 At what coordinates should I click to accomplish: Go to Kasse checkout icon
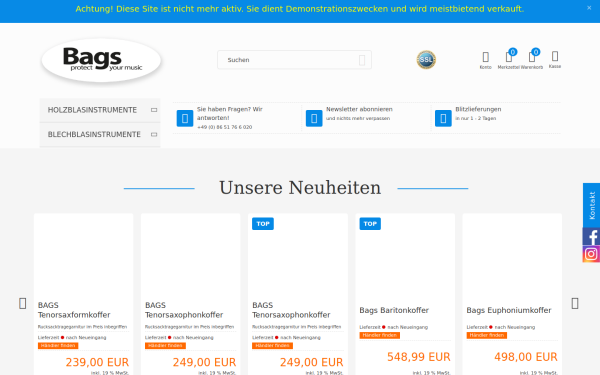[555, 60]
